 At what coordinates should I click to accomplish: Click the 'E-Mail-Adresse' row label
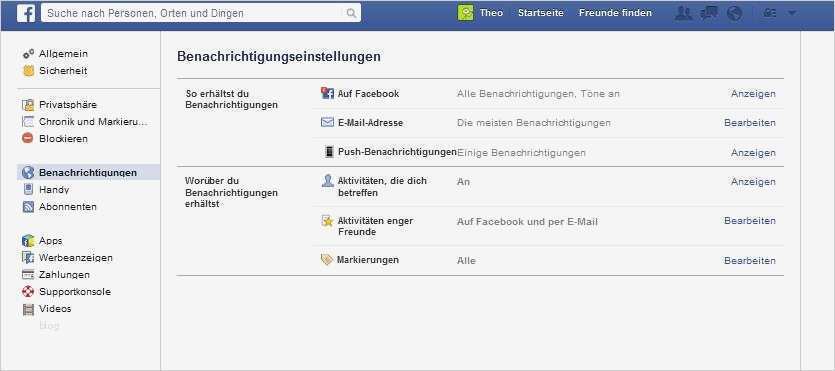pos(370,123)
